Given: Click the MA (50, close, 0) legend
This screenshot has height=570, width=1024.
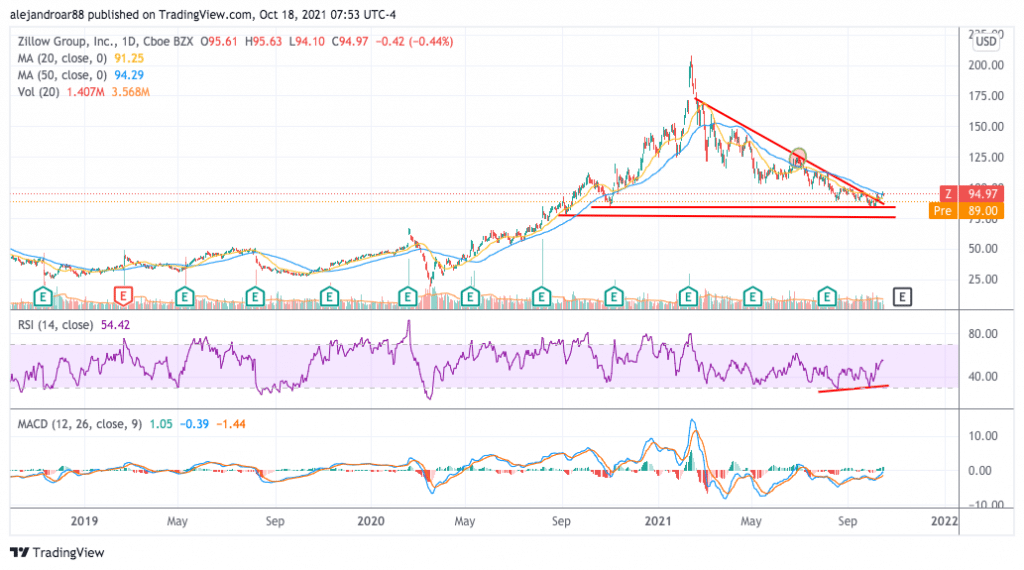Looking at the screenshot, I should [x=61, y=75].
